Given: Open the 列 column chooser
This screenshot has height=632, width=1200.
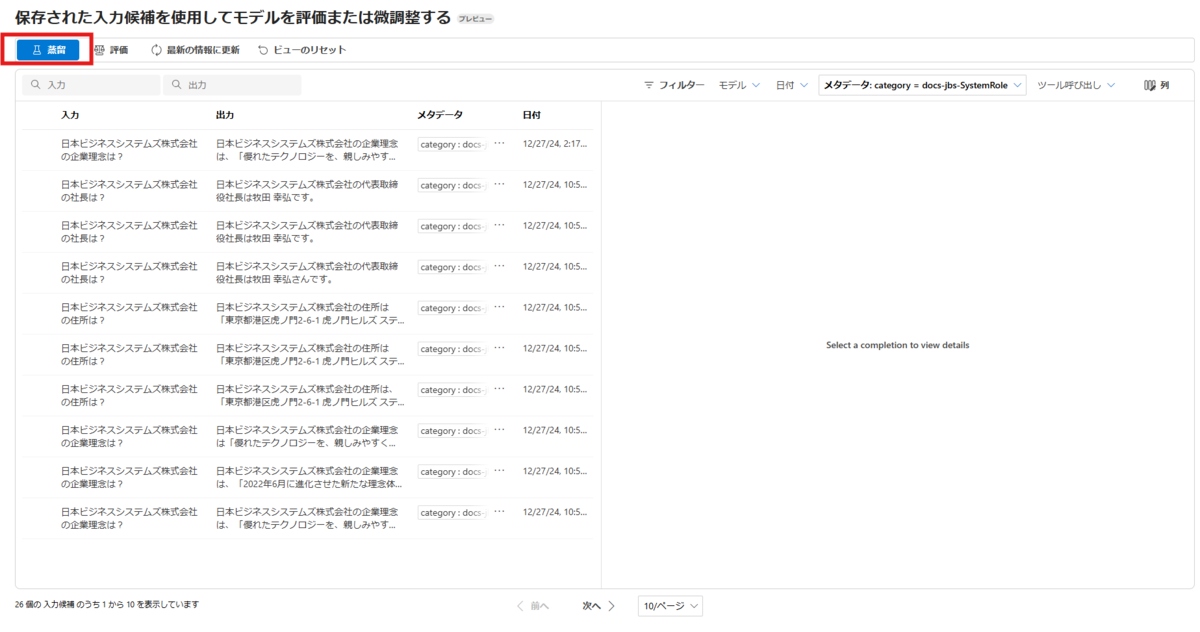Looking at the screenshot, I should point(1156,85).
